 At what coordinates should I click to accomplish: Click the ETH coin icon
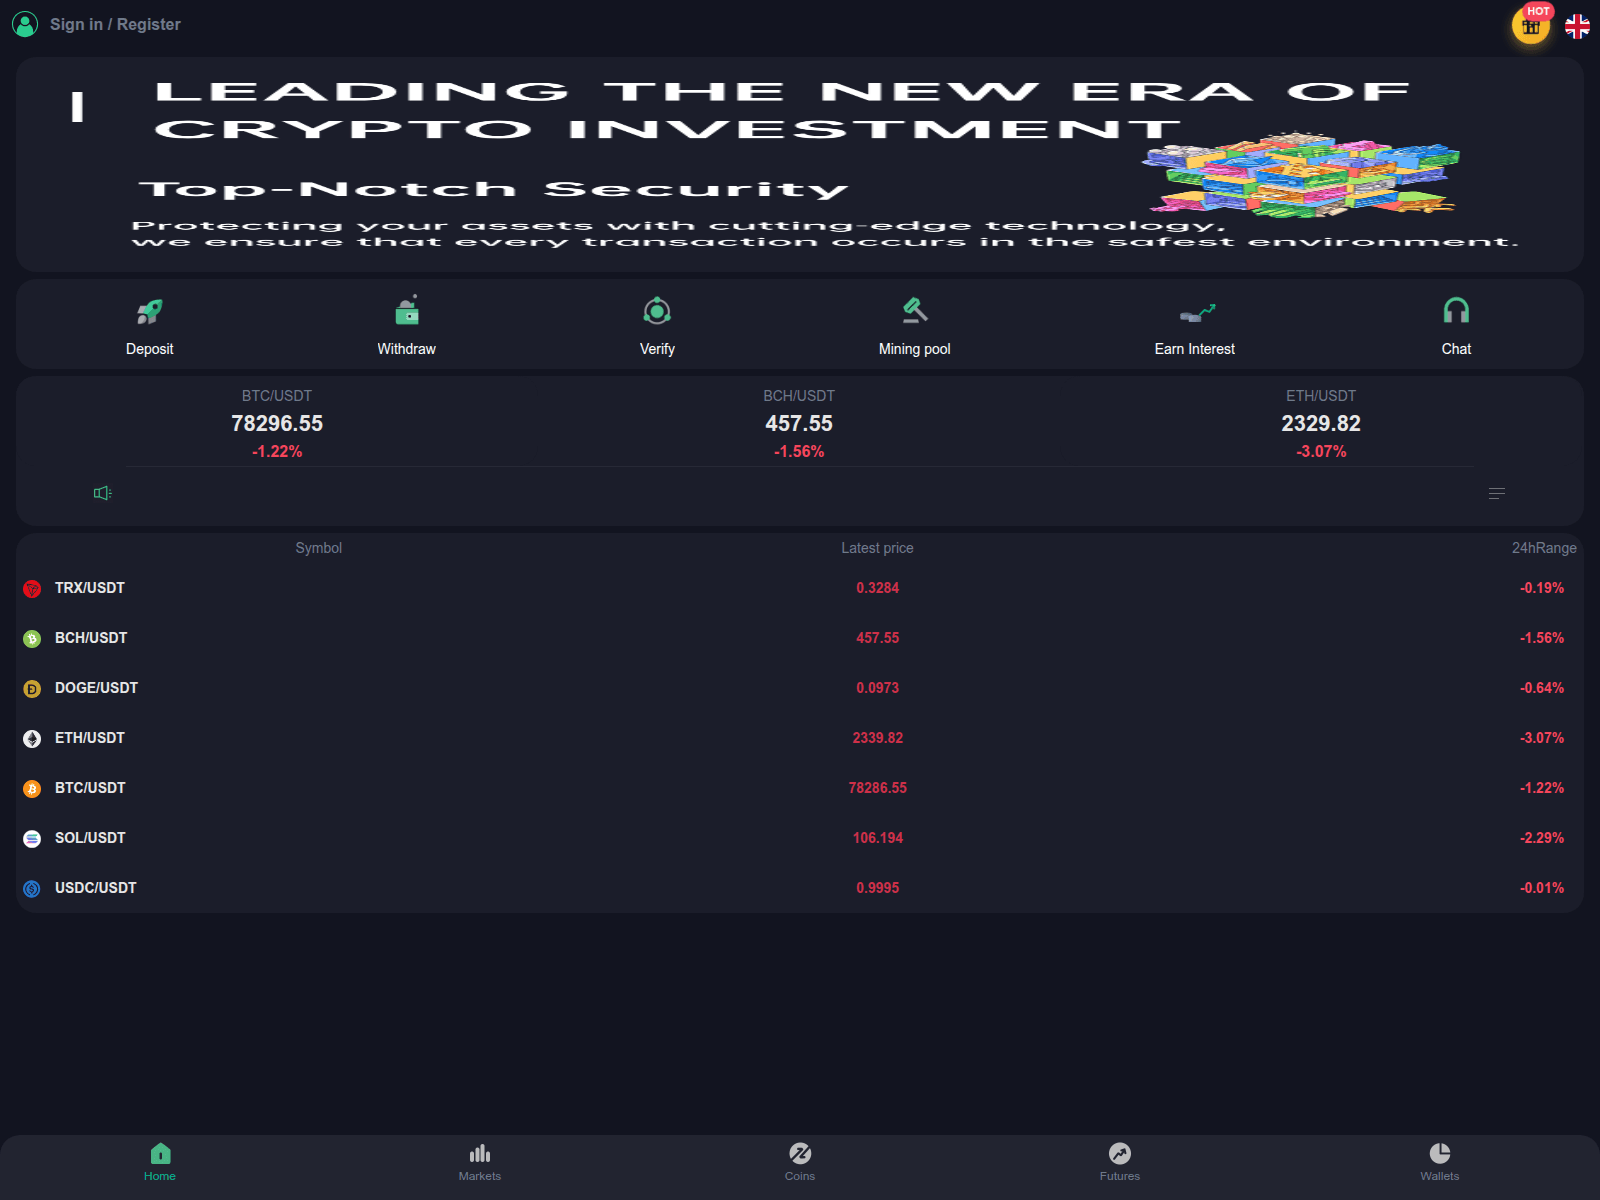(x=32, y=739)
